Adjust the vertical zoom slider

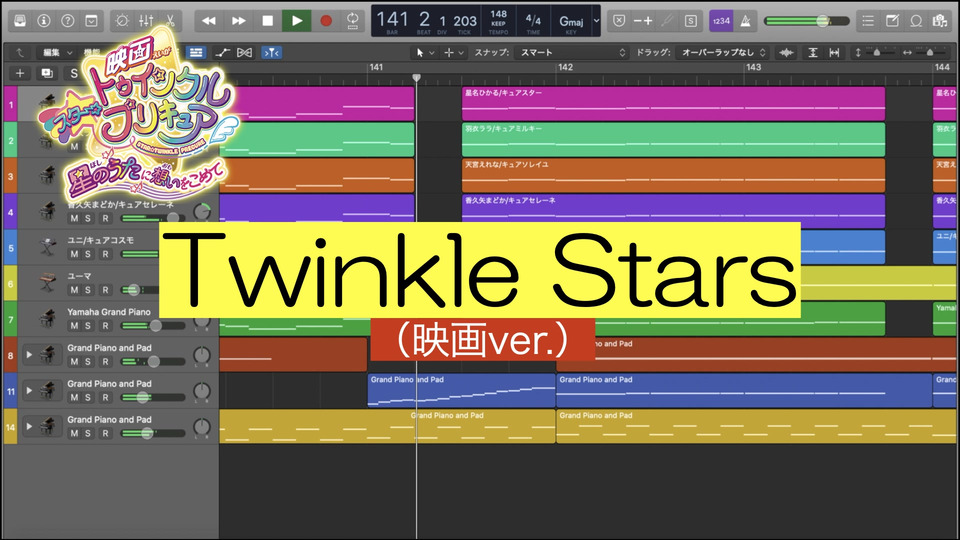coord(876,53)
